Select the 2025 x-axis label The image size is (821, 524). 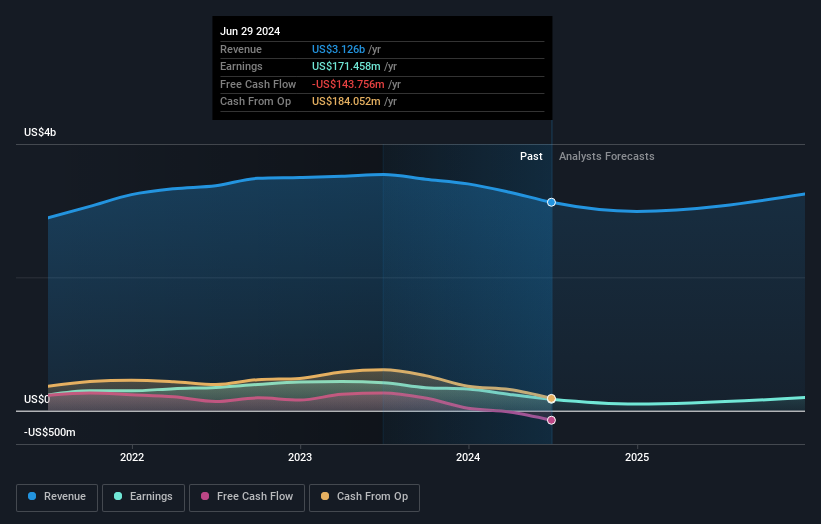[x=637, y=457]
